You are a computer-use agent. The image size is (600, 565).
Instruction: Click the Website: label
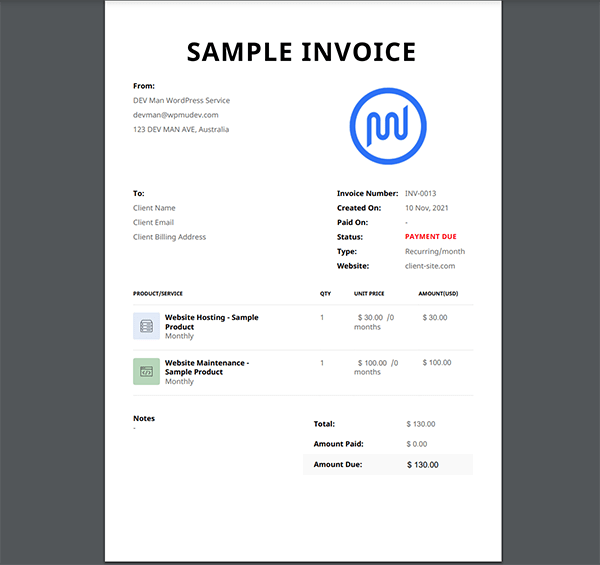coord(353,266)
